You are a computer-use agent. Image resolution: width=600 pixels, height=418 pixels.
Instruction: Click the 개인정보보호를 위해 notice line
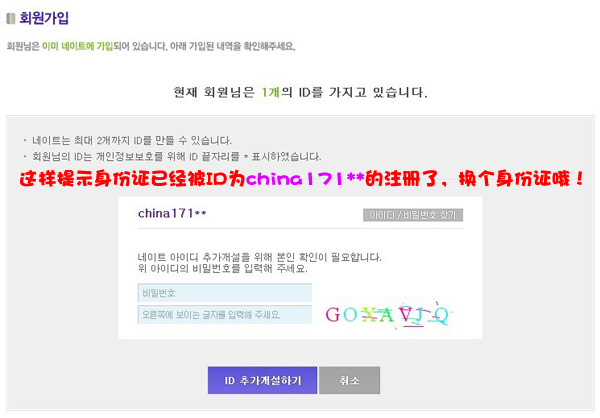click(172, 157)
